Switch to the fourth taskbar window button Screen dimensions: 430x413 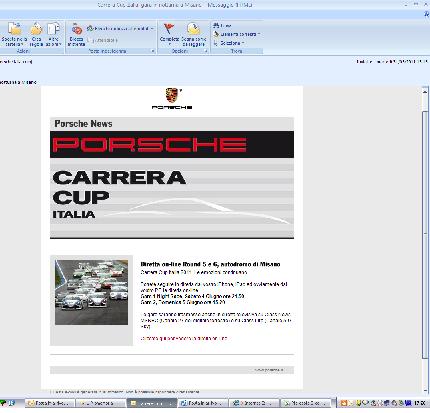click(x=203, y=403)
